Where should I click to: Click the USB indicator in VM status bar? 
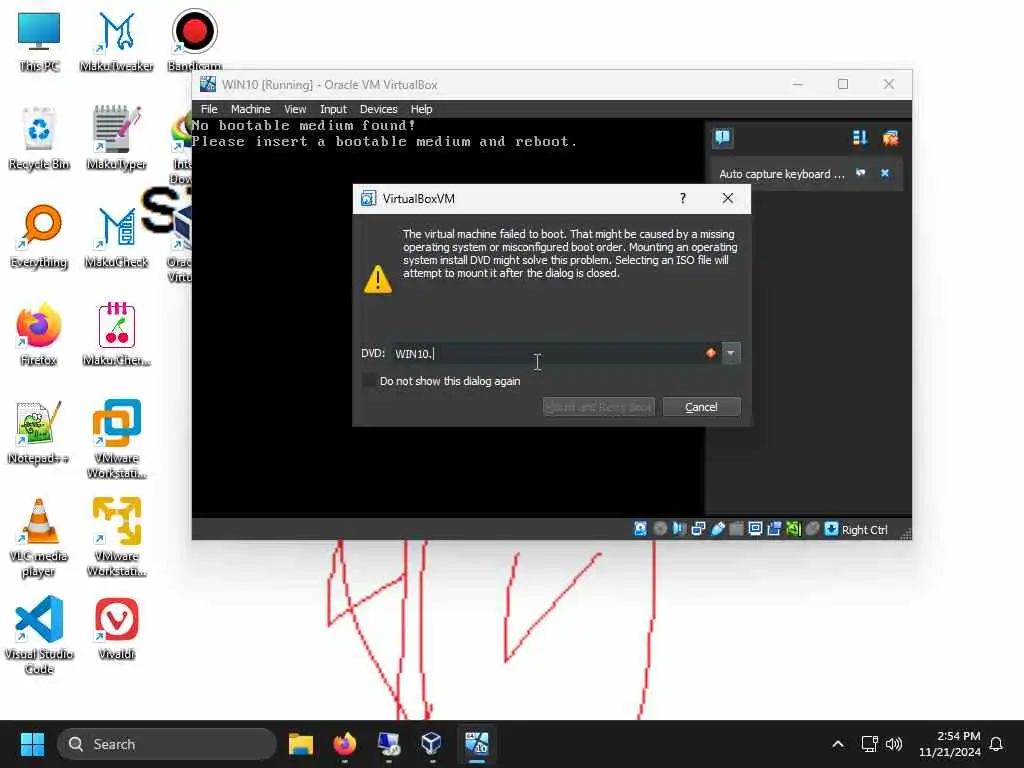(717, 529)
